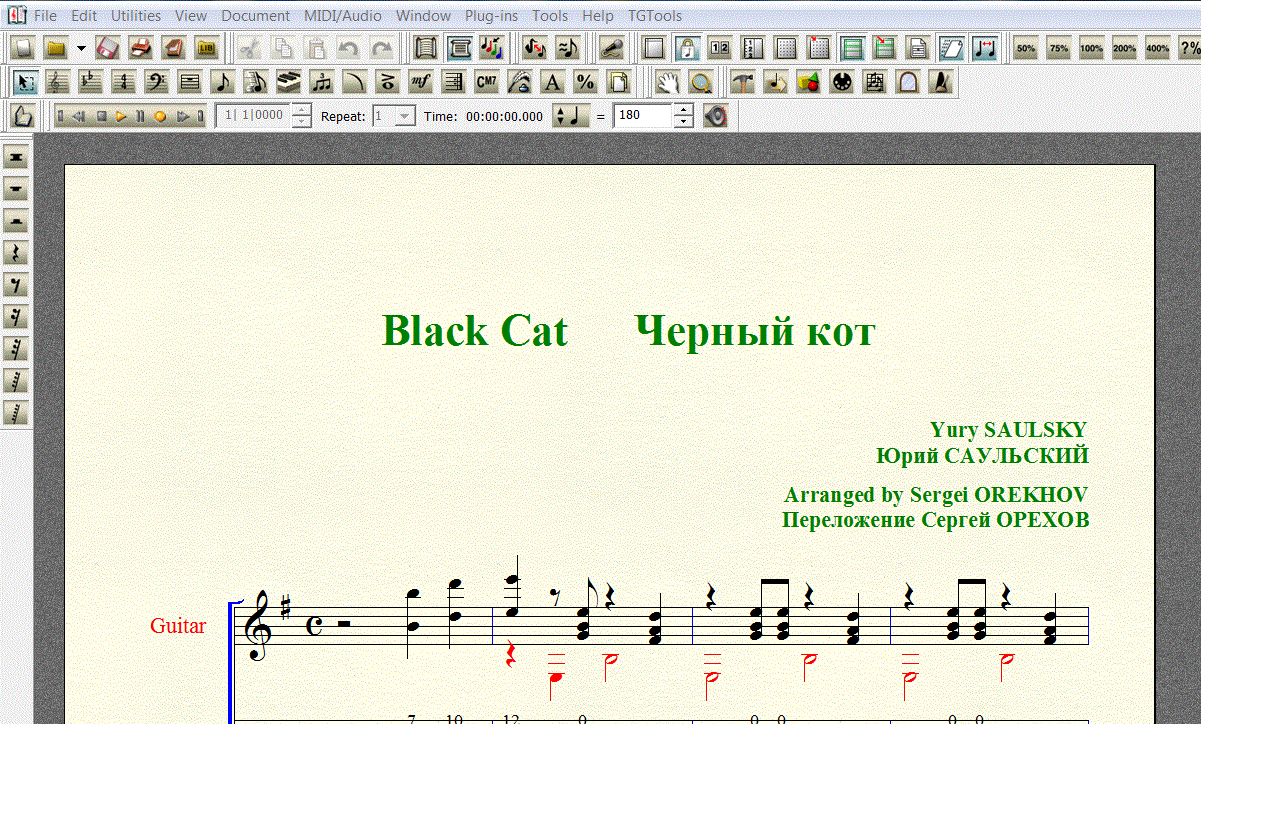Click the custom zoom ?% button
The width and height of the screenshot is (1274, 817).
tap(1190, 48)
